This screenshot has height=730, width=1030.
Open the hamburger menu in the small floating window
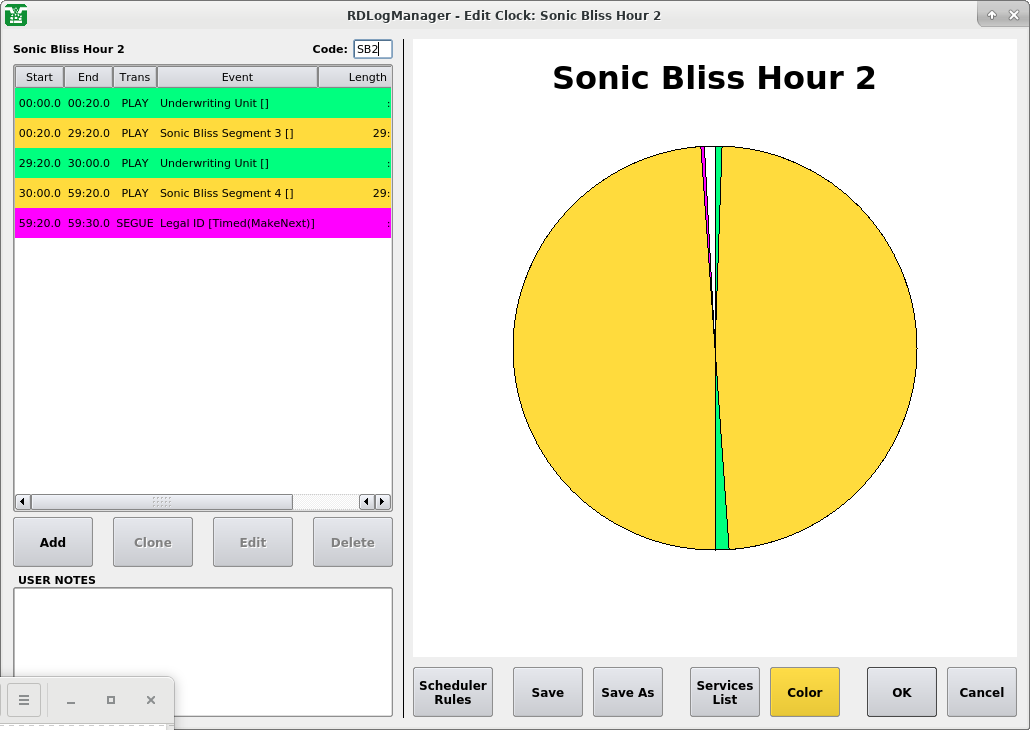tap(24, 700)
